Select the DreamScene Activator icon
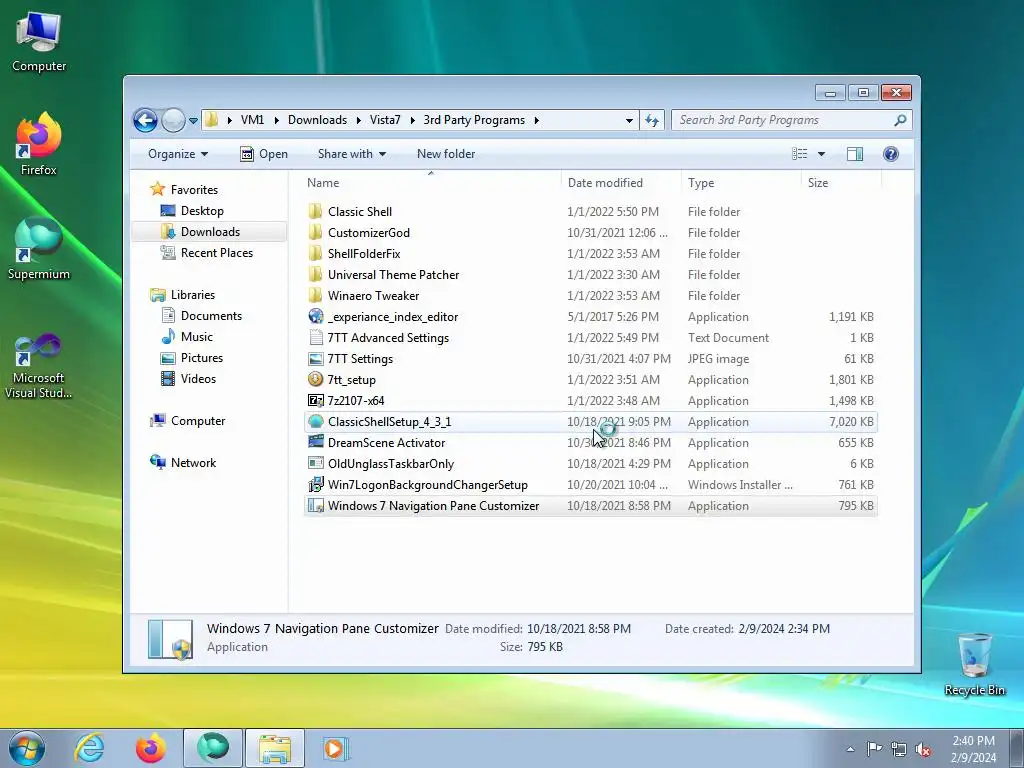 click(x=315, y=442)
